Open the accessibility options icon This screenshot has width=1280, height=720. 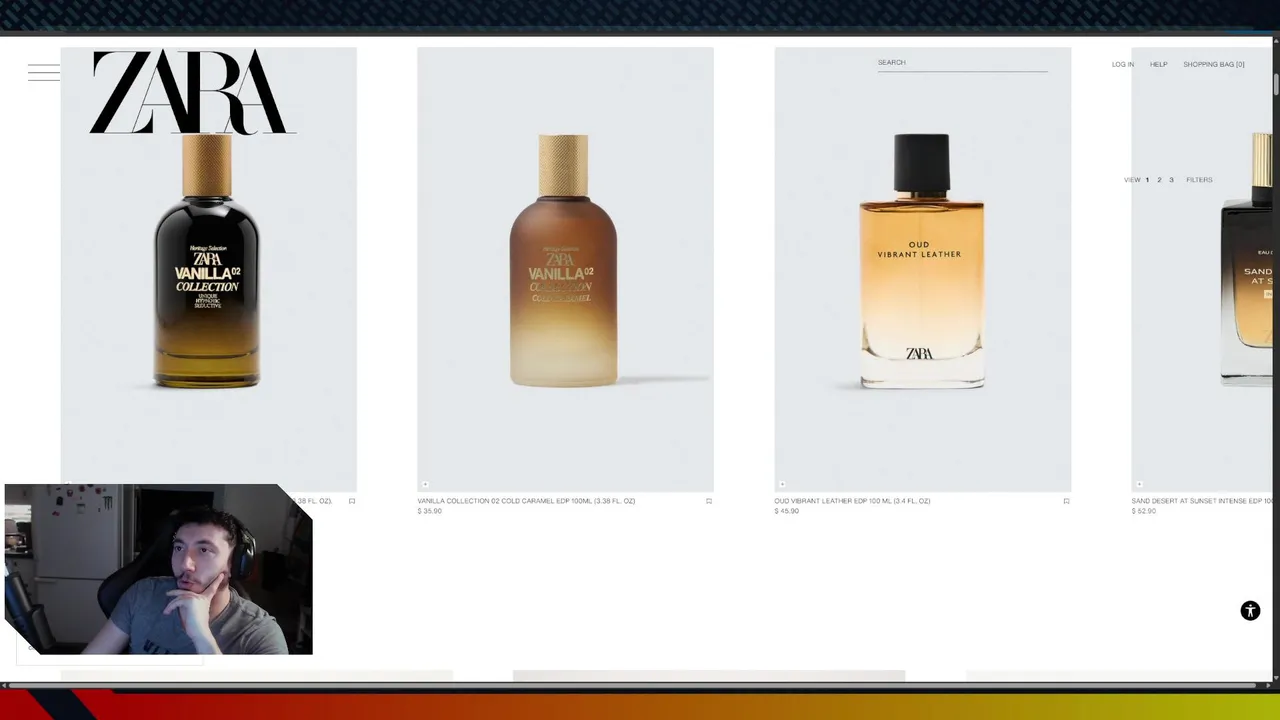[1250, 611]
